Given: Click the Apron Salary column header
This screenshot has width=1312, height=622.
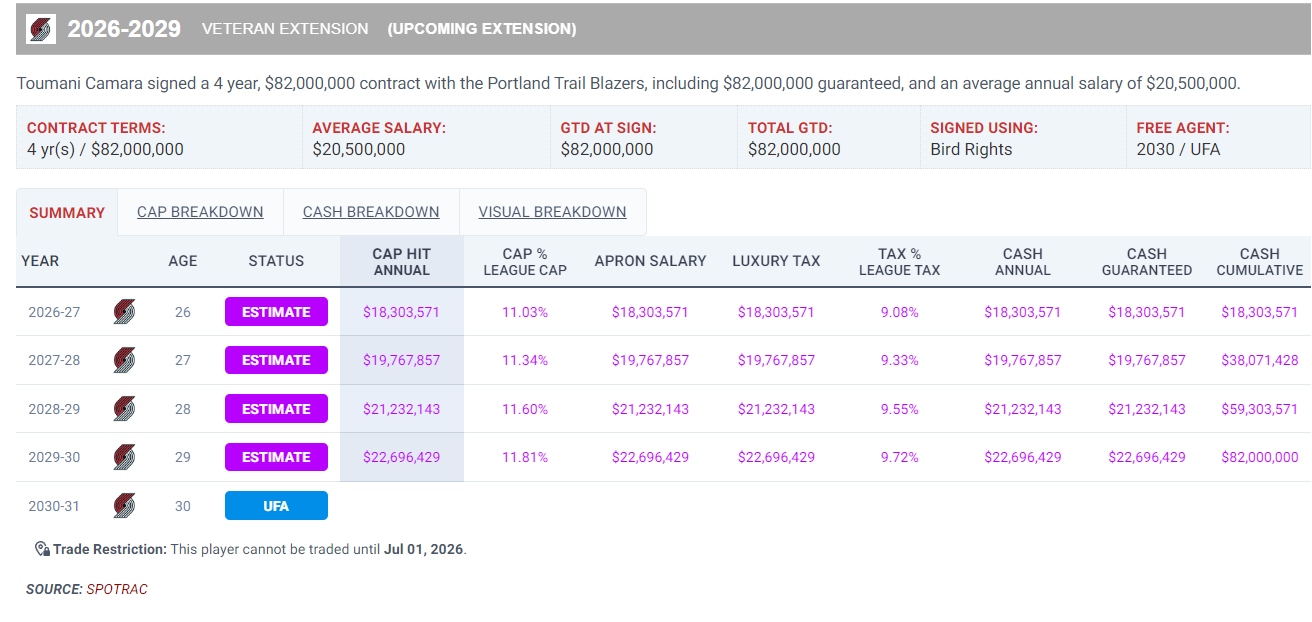Looking at the screenshot, I should click(650, 261).
